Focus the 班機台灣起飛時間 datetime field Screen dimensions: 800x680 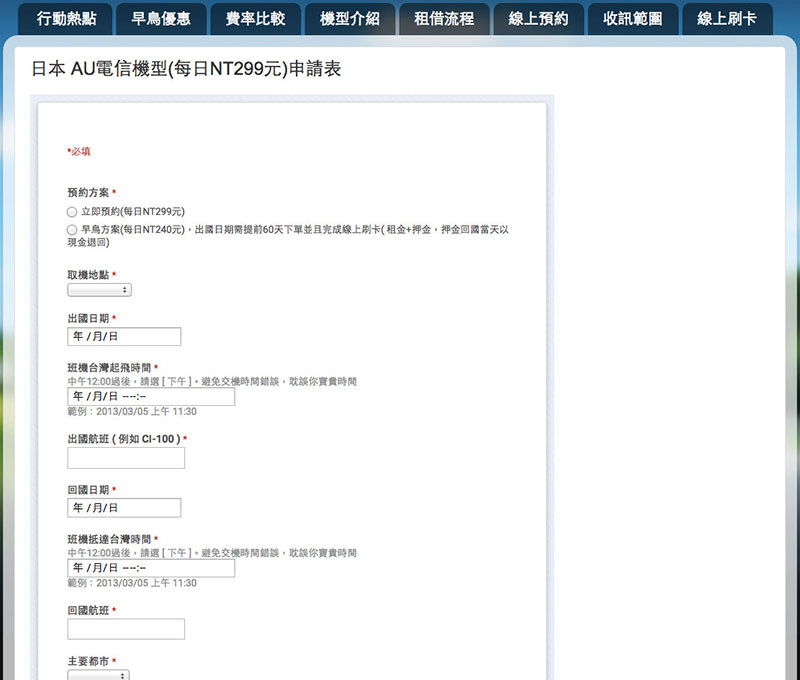point(151,396)
